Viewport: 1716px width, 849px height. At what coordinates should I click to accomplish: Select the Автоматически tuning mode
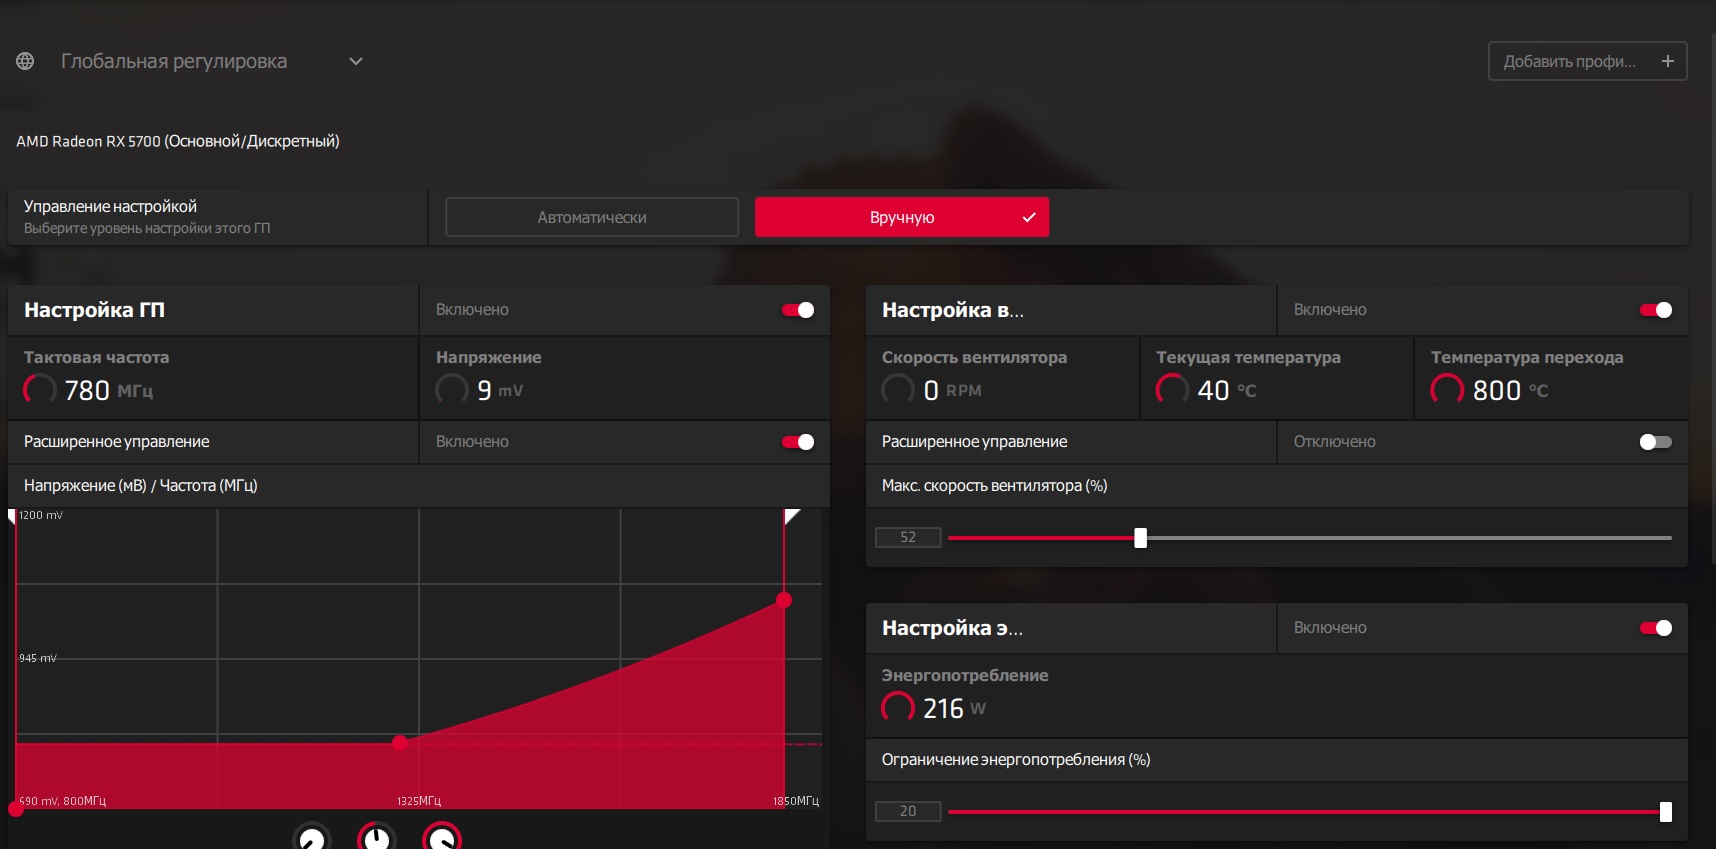point(592,217)
